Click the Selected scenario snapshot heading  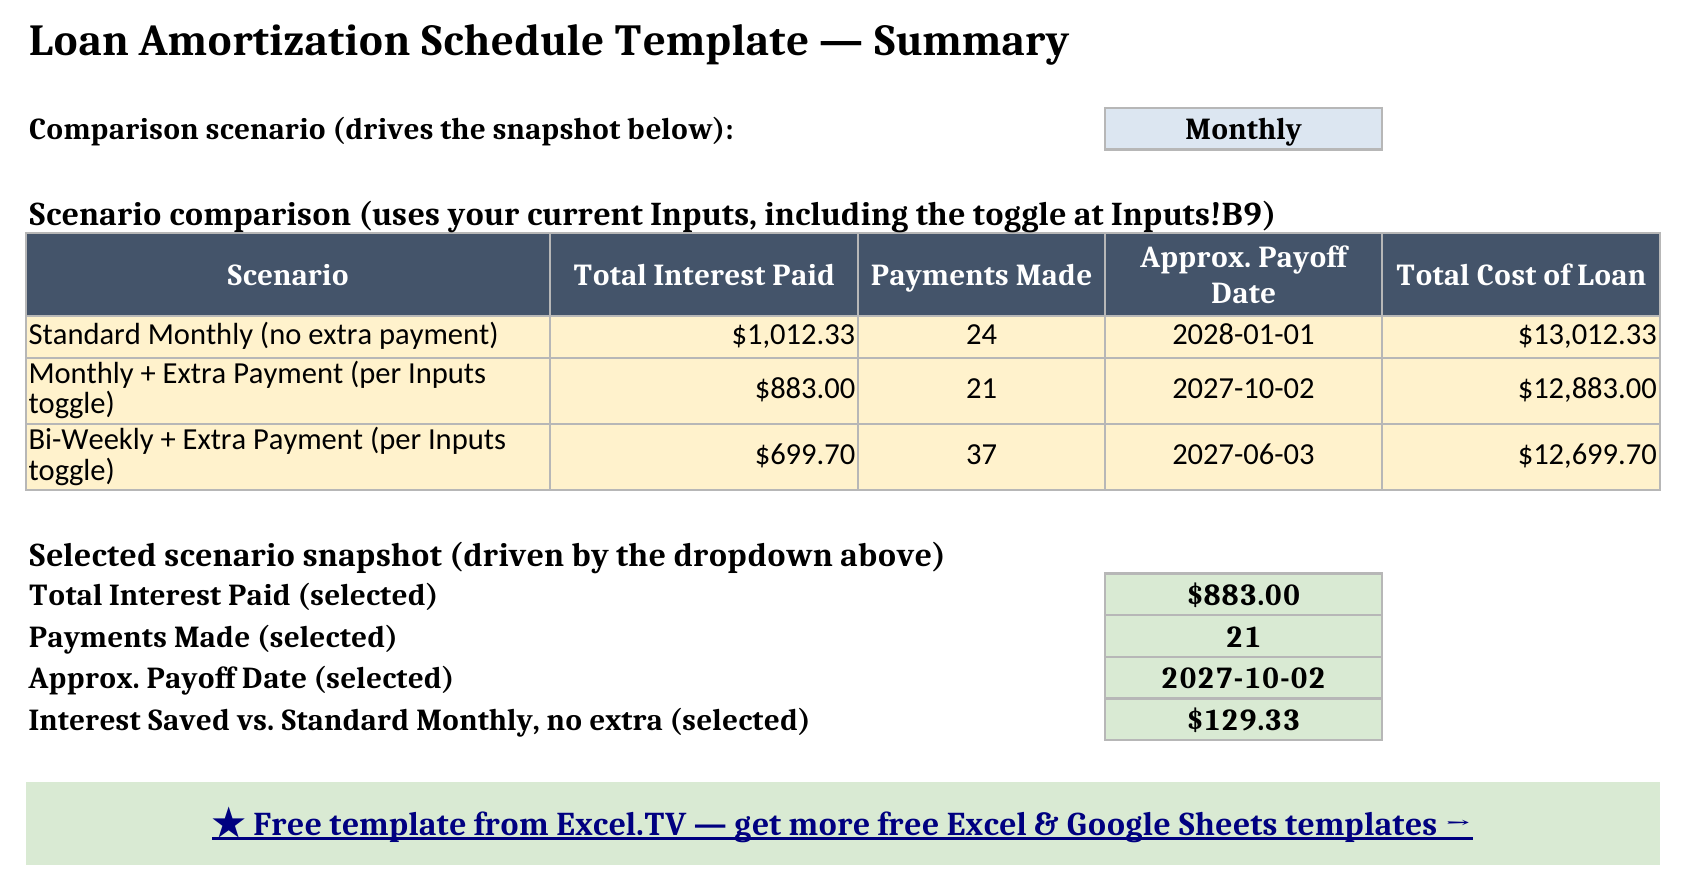[486, 556]
